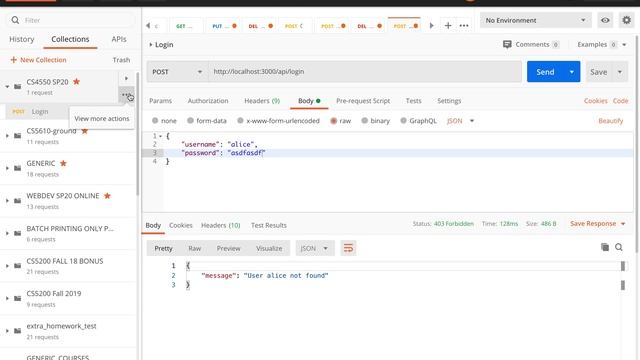Screen dimensions: 640x360
Task: Send the POST login request
Action: (x=545, y=72)
